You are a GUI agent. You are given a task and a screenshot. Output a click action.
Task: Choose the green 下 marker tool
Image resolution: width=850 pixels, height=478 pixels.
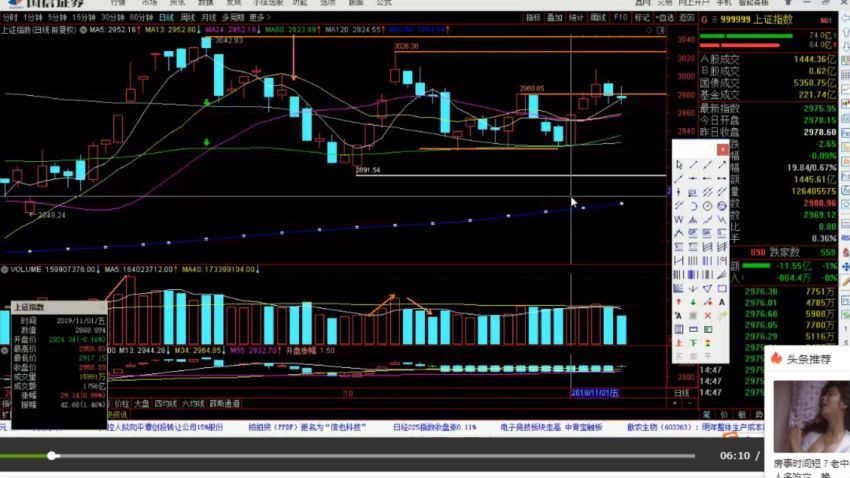click(693, 343)
